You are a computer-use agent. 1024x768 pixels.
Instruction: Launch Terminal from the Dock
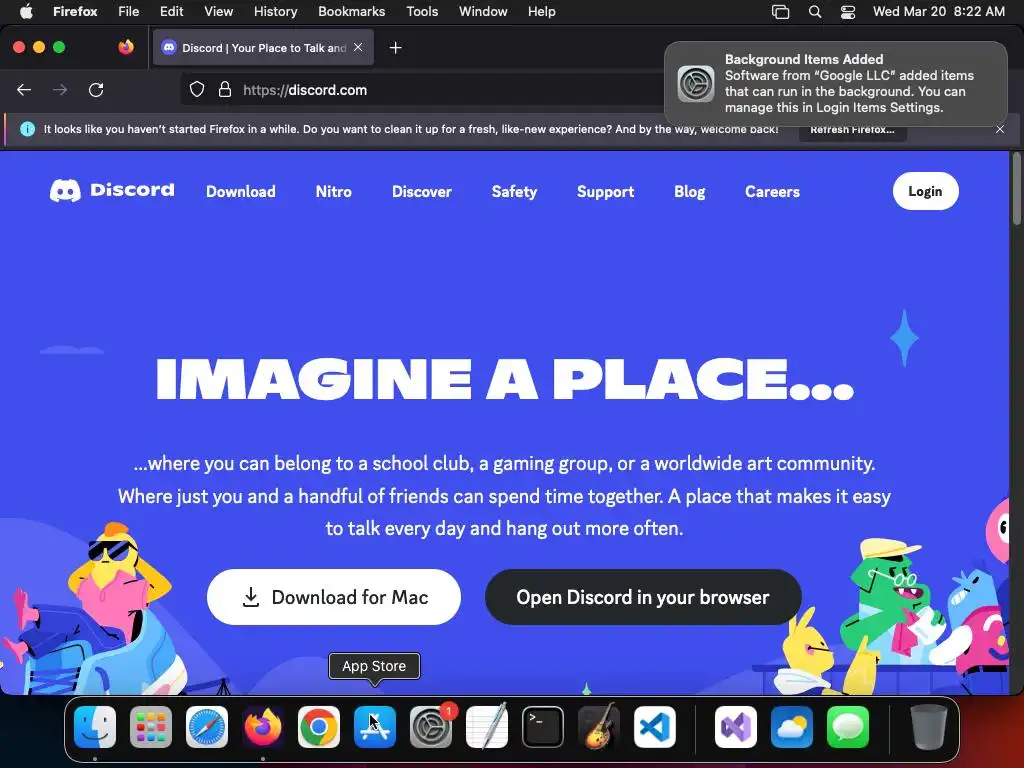point(543,727)
